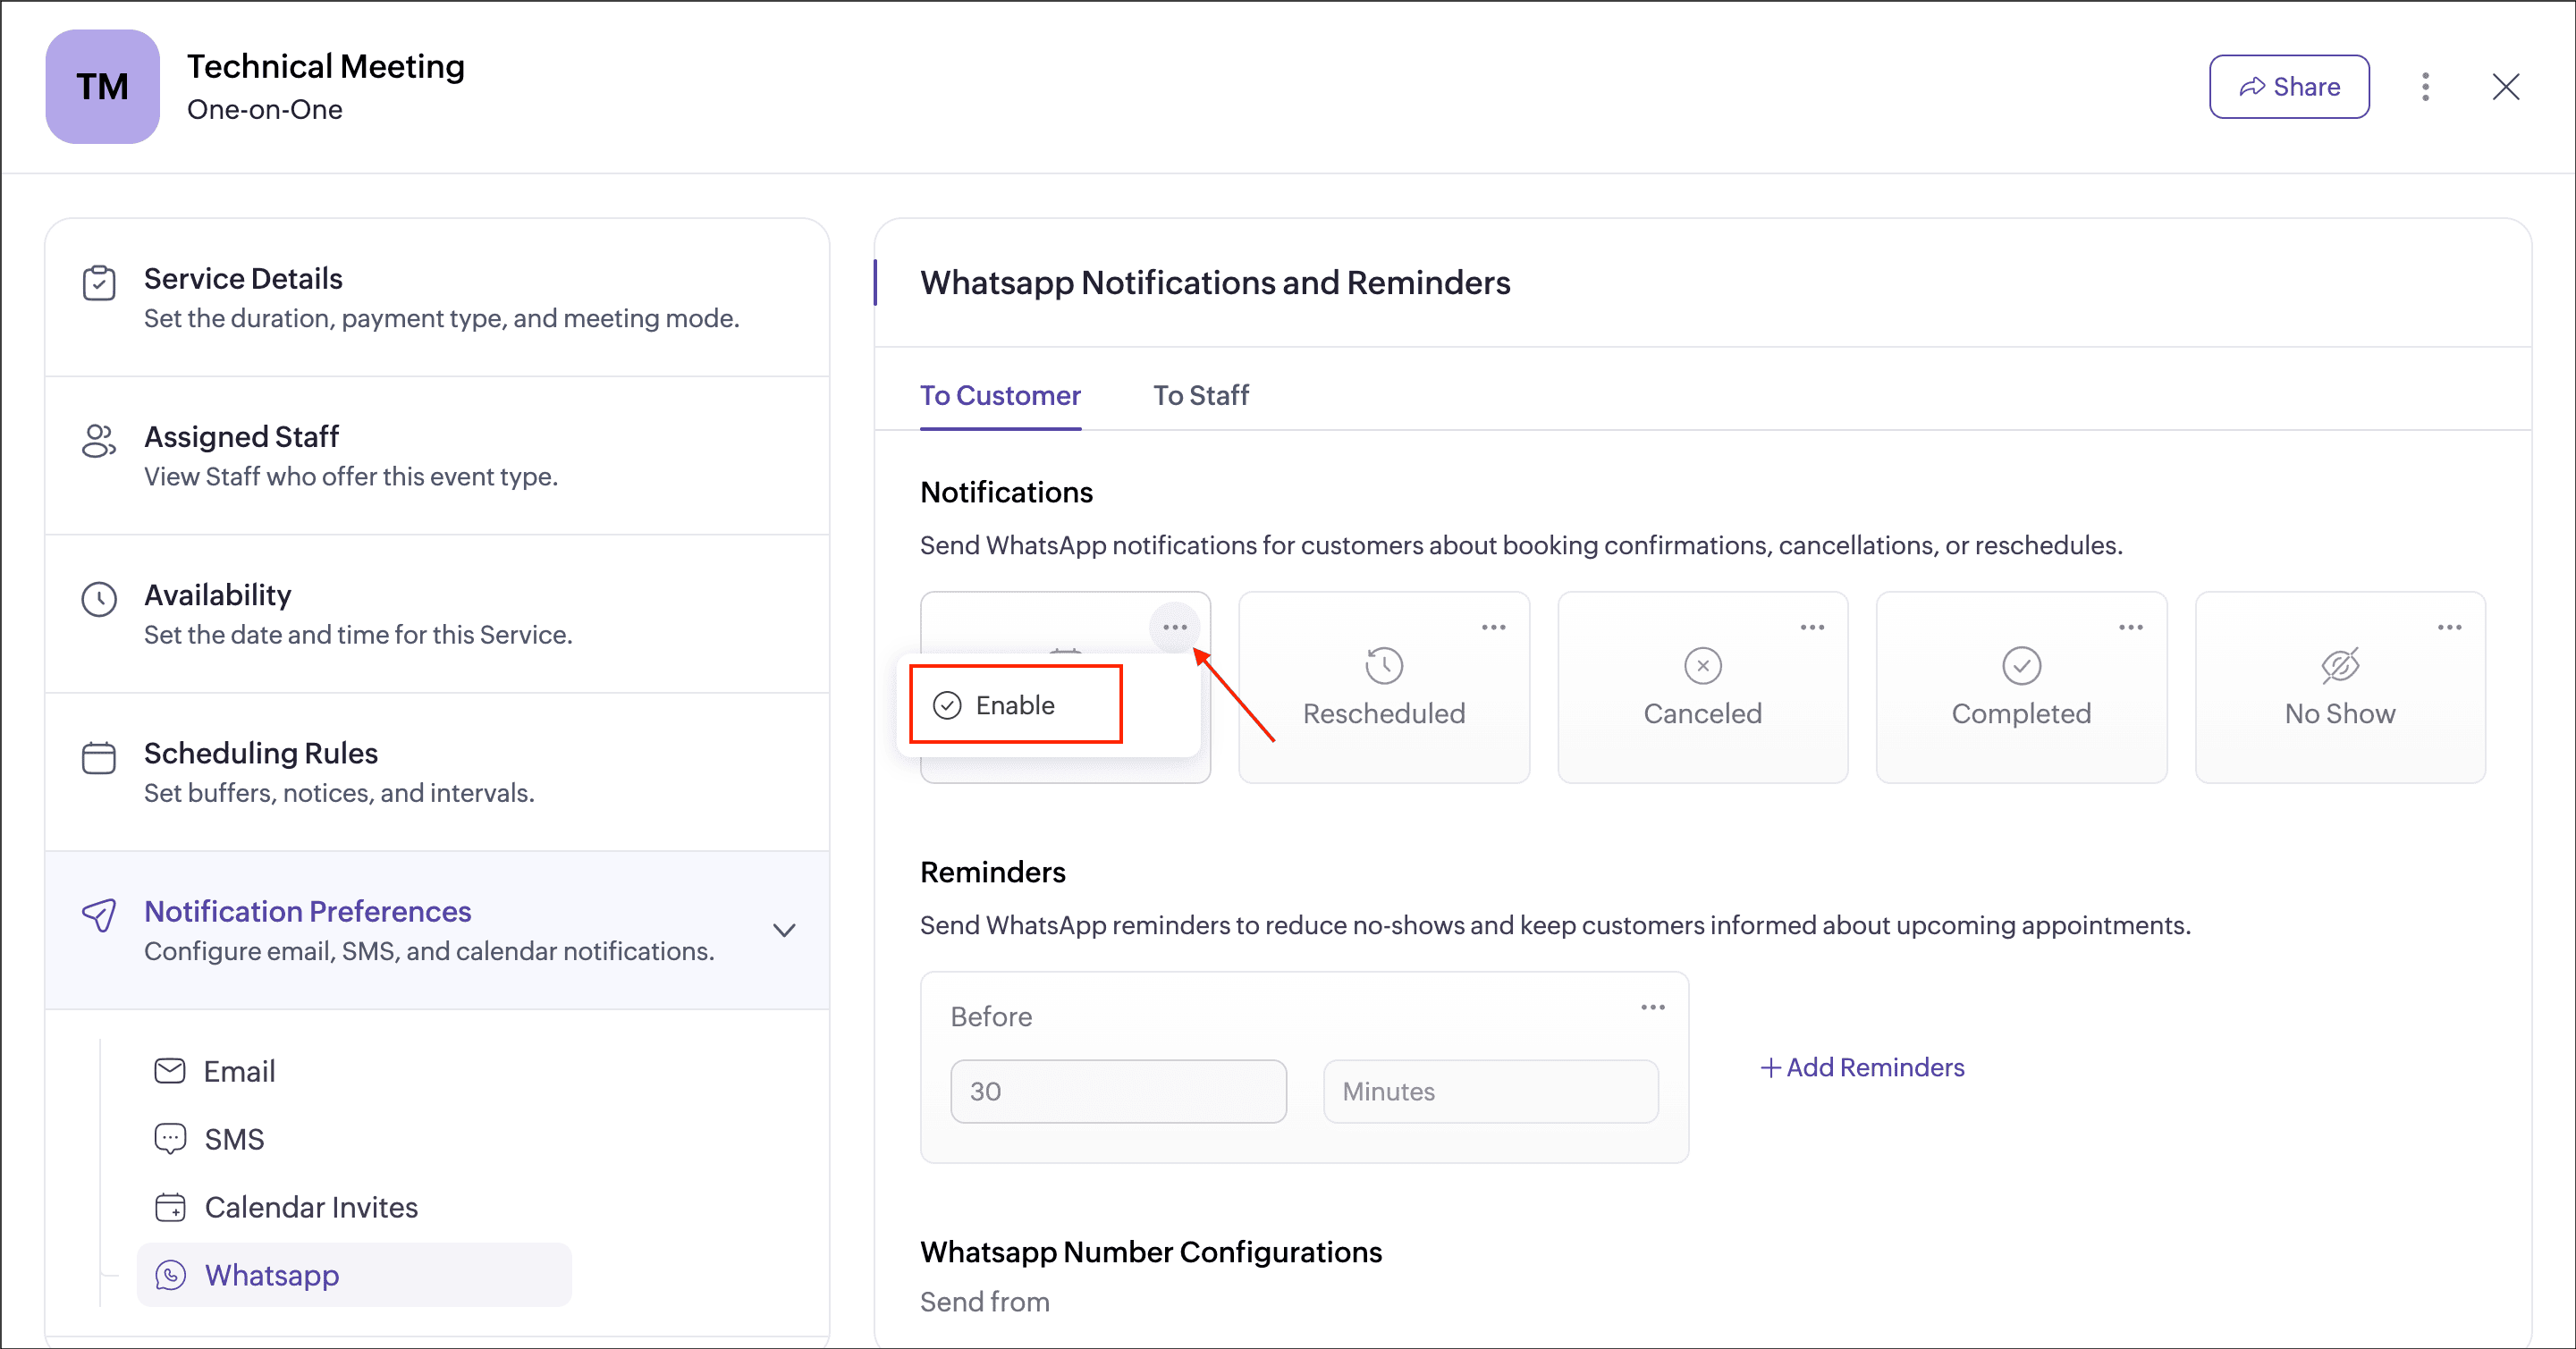The image size is (2576, 1349).
Task: Click the reminder value field showing 30
Action: (x=1117, y=1091)
